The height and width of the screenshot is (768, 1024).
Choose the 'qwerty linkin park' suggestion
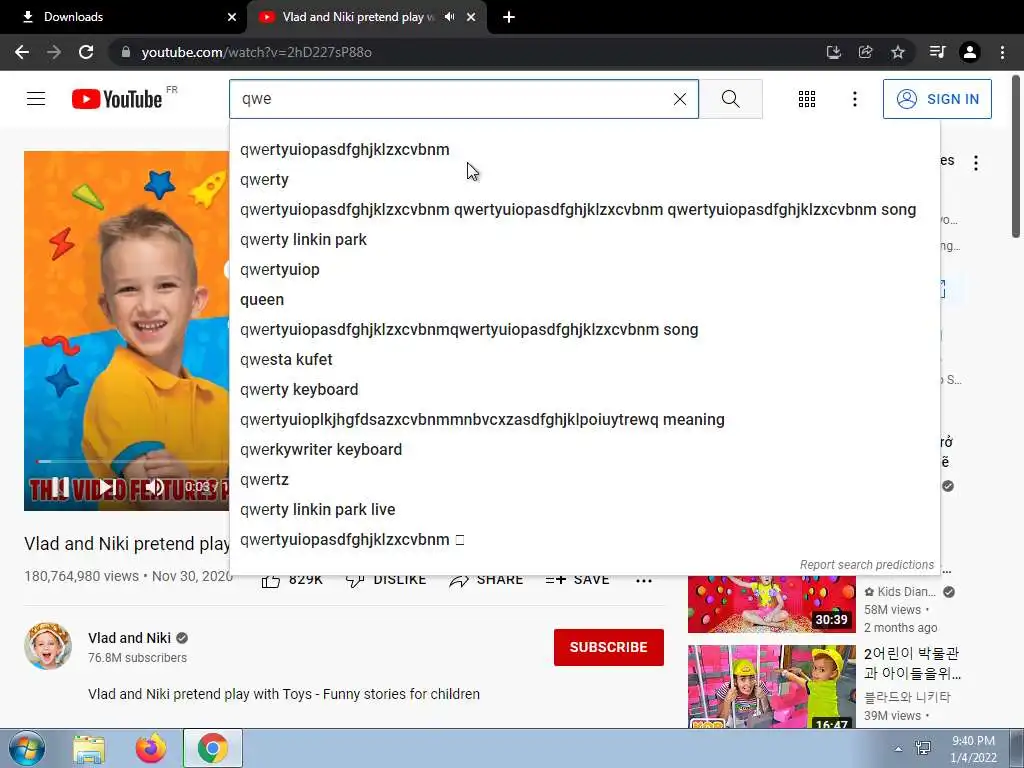coord(584,240)
